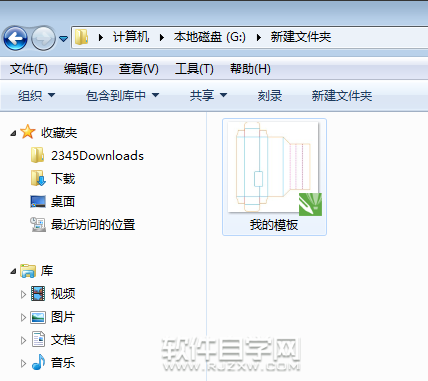This screenshot has height=381, width=428.
Task: Open the 编辑(E) menu
Action: coord(83,69)
